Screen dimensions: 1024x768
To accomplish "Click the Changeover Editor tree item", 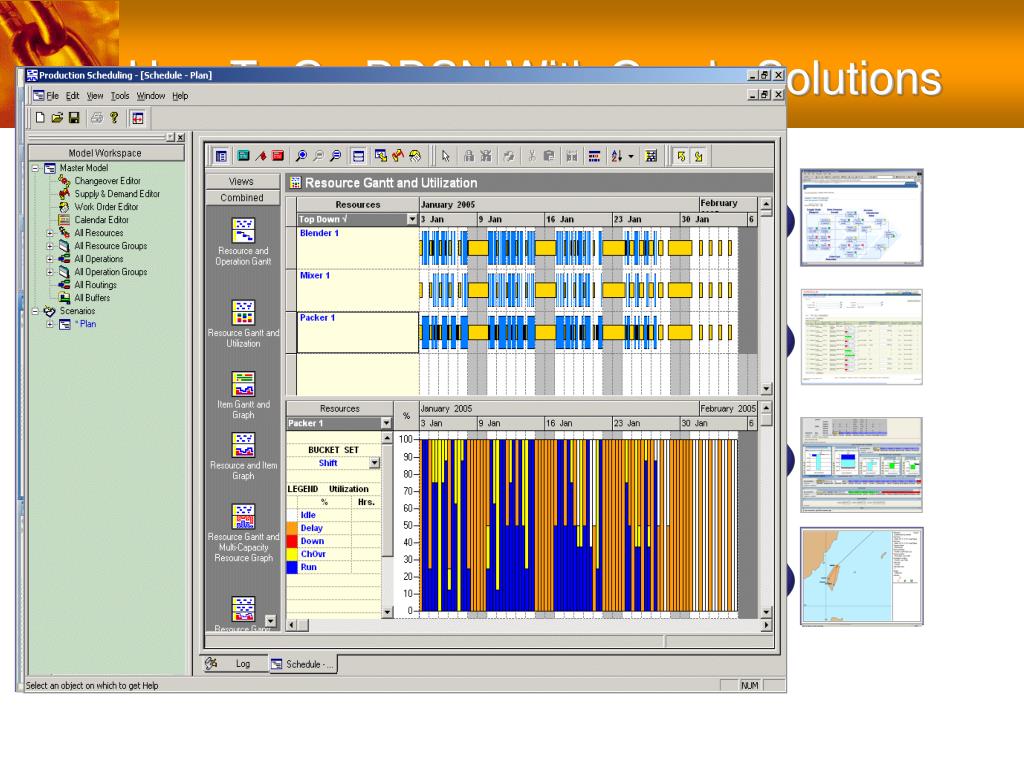I will pyautogui.click(x=107, y=181).
